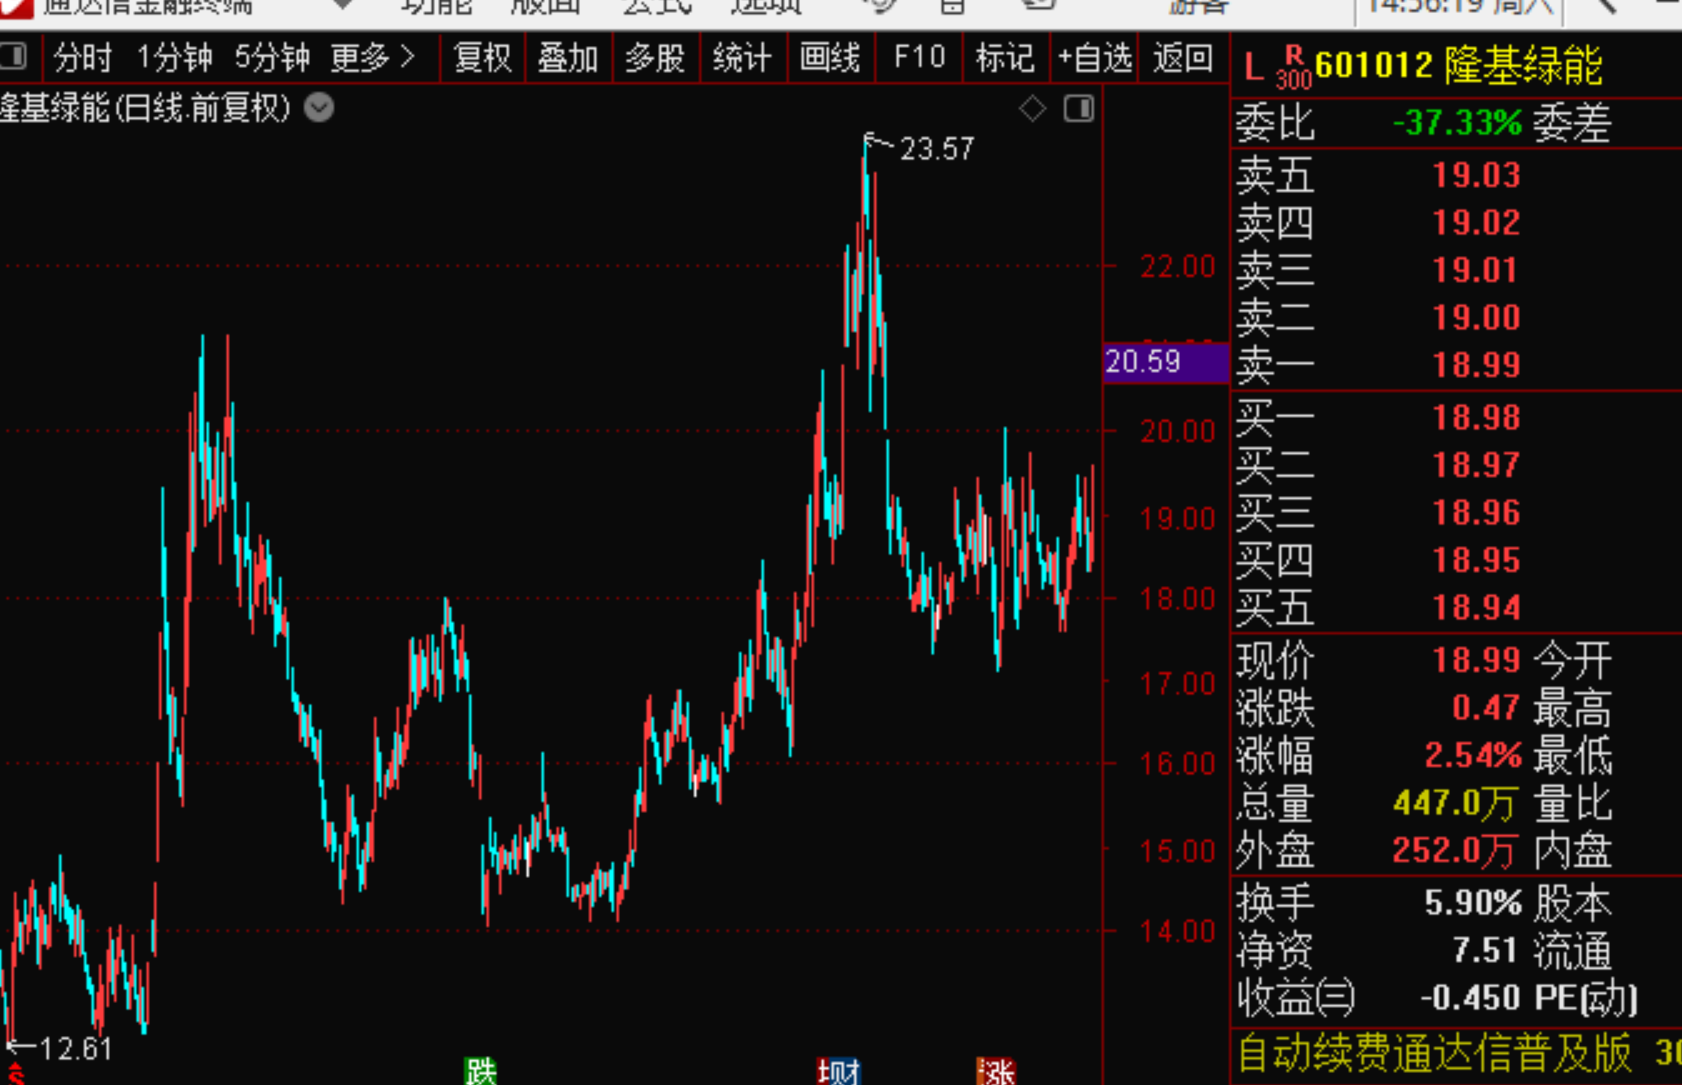Click the 换手 value 5.90%
The height and width of the screenshot is (1085, 1682).
[x=1473, y=903]
